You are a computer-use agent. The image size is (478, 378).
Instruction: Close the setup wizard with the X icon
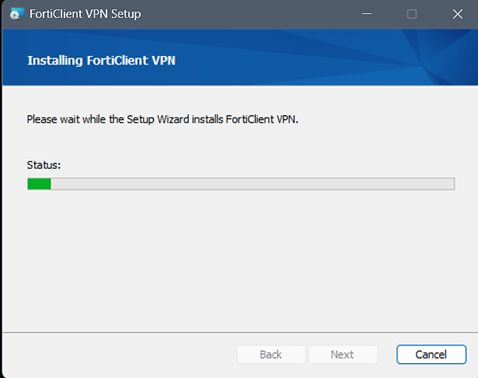tap(458, 14)
